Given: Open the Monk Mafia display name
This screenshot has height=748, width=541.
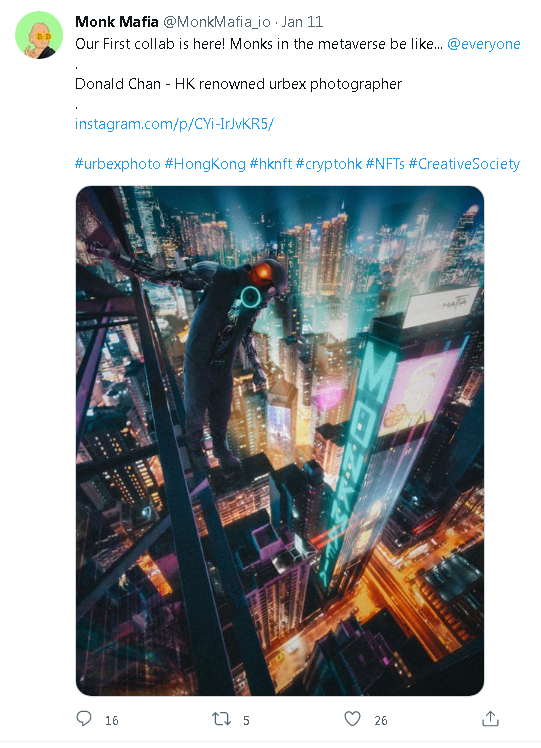Looking at the screenshot, I should (117, 21).
